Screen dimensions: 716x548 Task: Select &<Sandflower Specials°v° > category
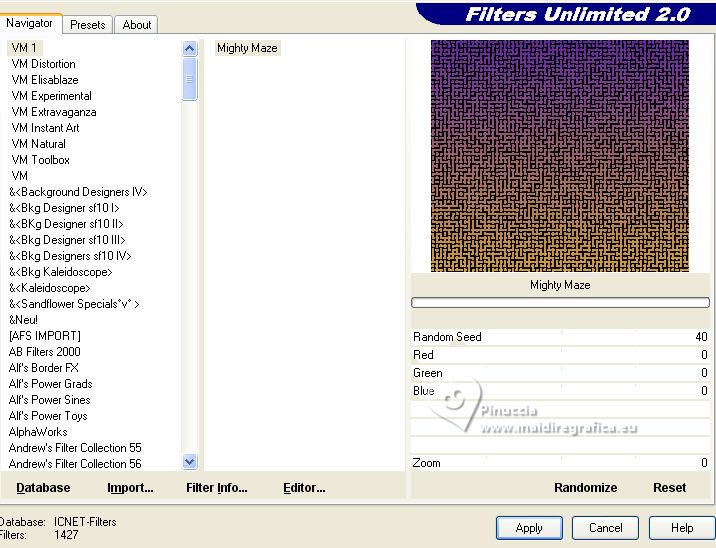click(x=74, y=304)
